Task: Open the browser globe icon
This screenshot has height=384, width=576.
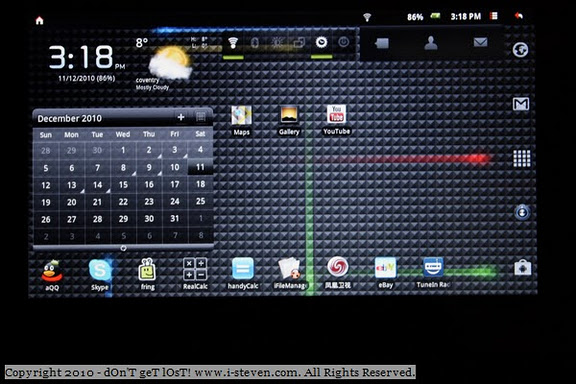Action: tap(521, 50)
